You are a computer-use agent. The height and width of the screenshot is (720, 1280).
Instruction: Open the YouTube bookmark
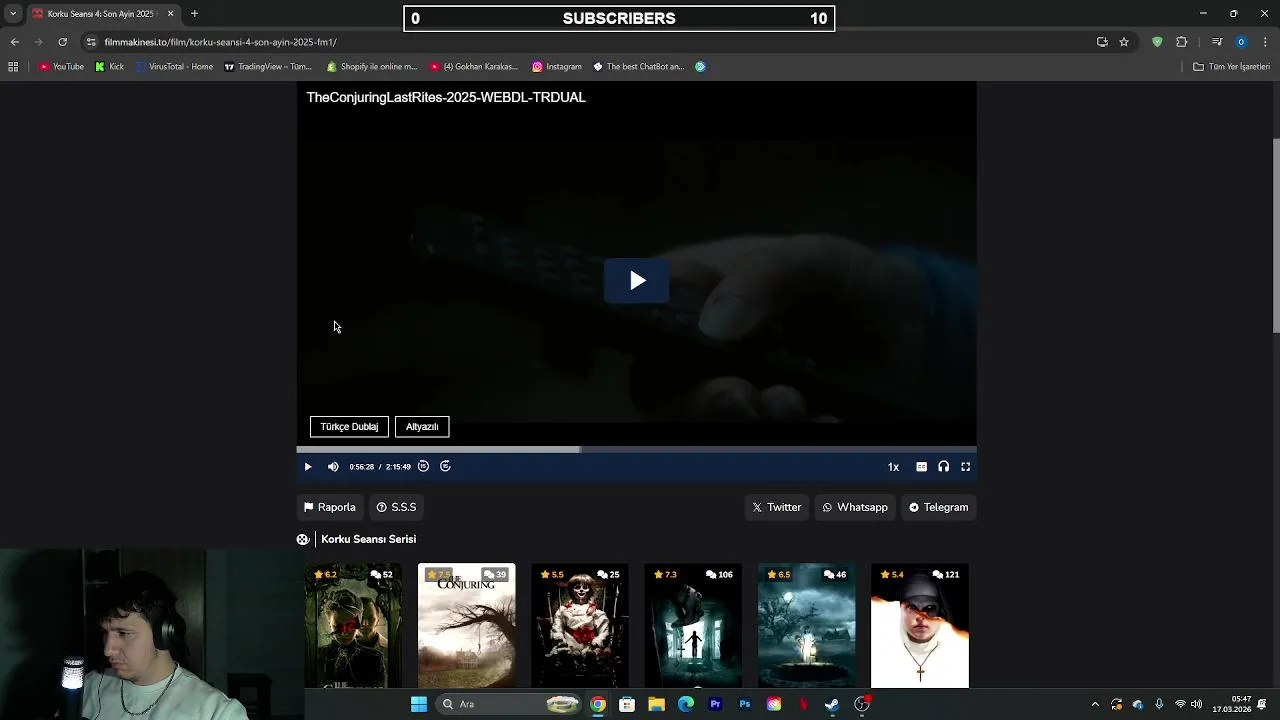[61, 67]
